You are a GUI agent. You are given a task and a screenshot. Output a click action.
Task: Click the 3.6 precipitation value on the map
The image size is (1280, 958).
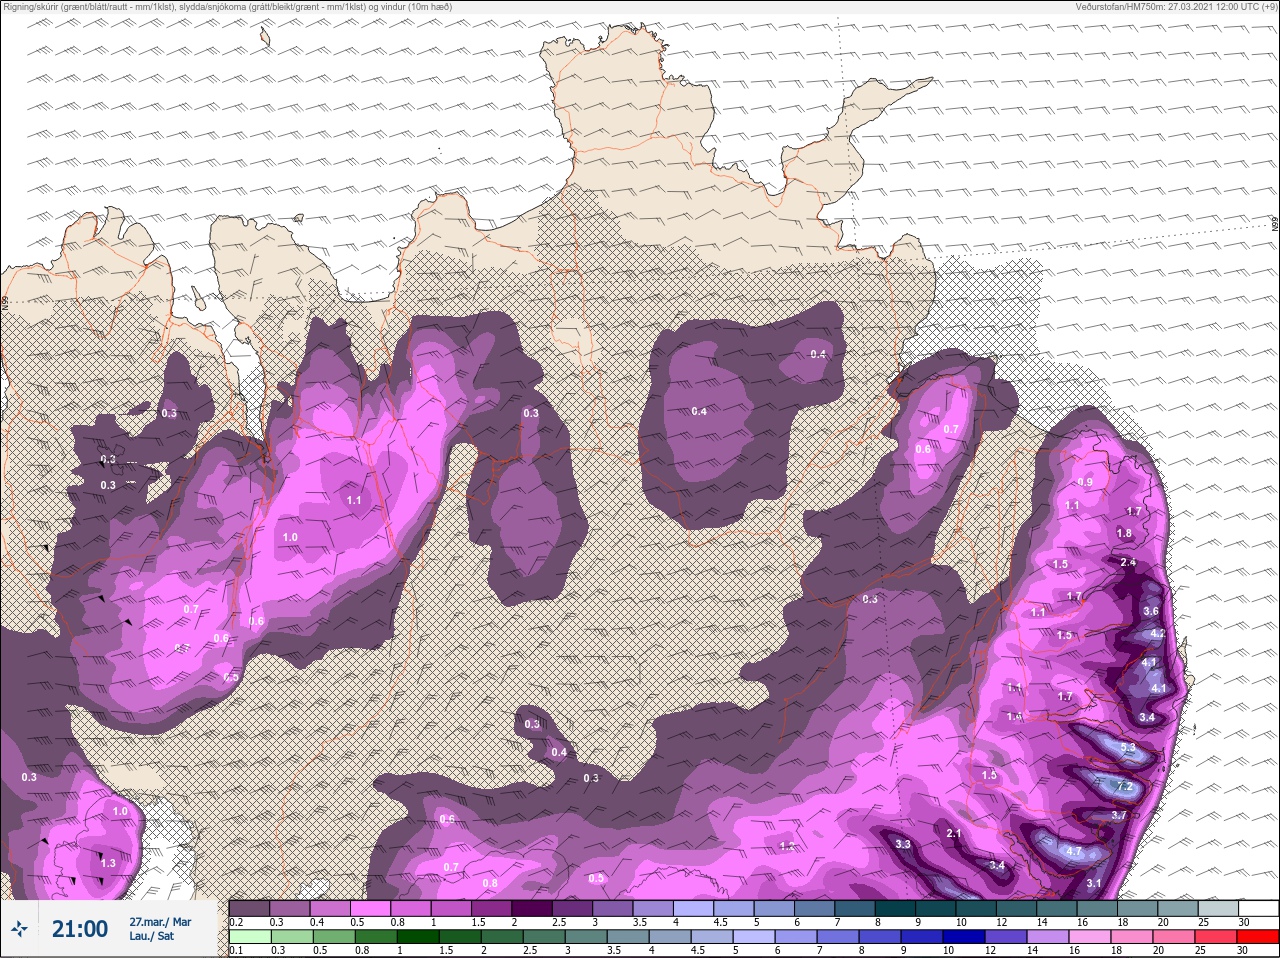1151,612
